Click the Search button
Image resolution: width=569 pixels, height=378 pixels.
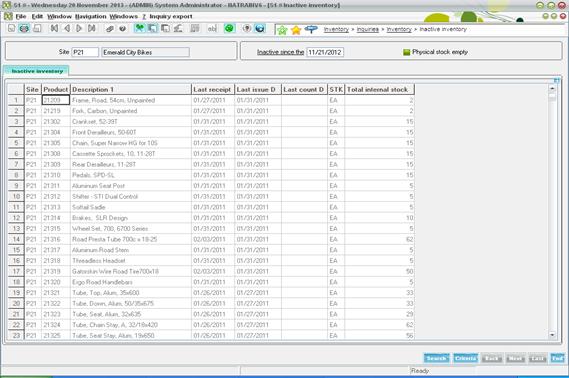point(437,358)
